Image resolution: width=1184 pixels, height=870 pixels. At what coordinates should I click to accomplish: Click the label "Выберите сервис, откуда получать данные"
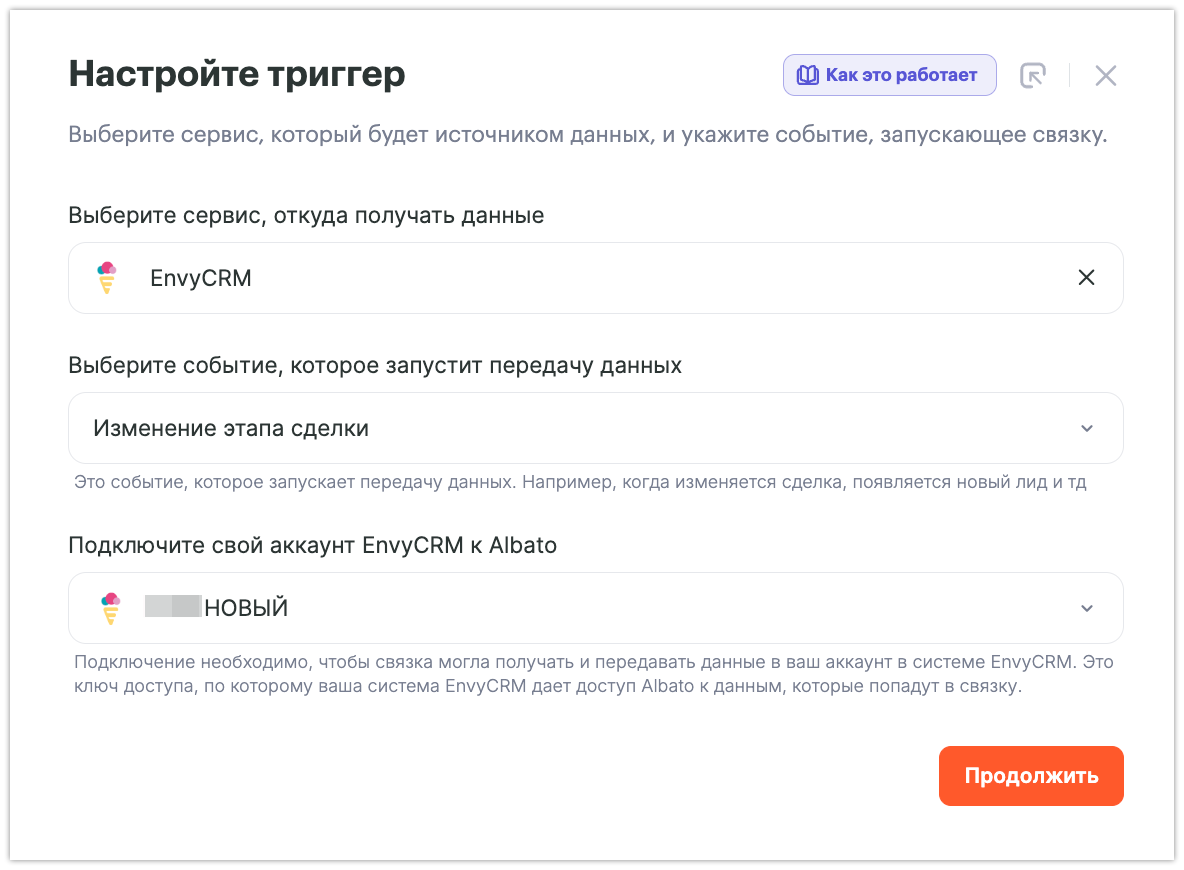pos(306,215)
